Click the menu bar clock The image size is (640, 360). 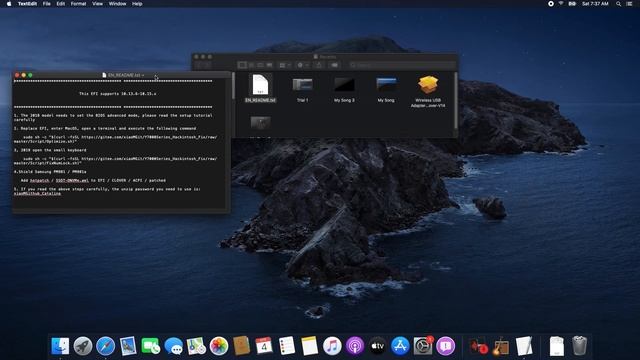coord(595,4)
